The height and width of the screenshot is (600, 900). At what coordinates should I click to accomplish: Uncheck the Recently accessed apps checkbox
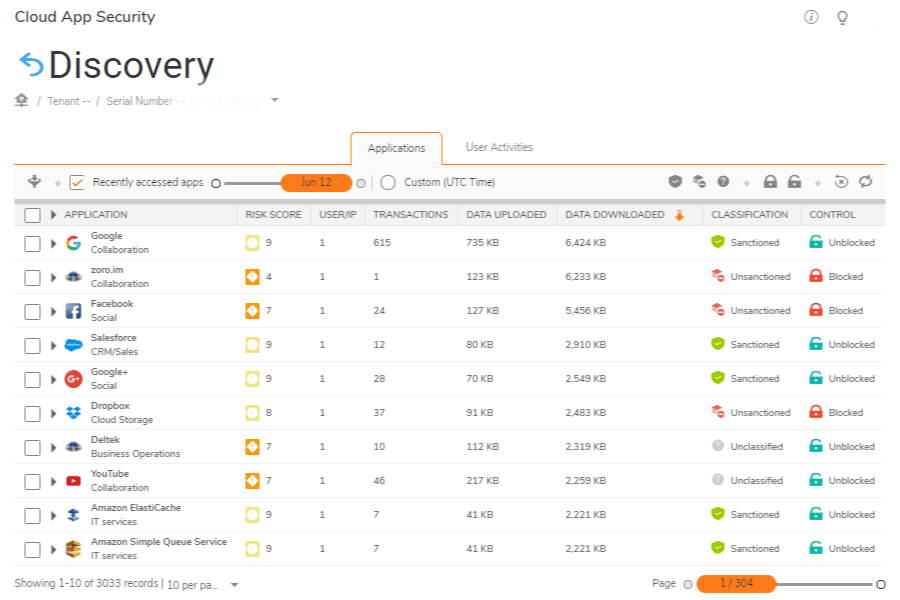[77, 182]
